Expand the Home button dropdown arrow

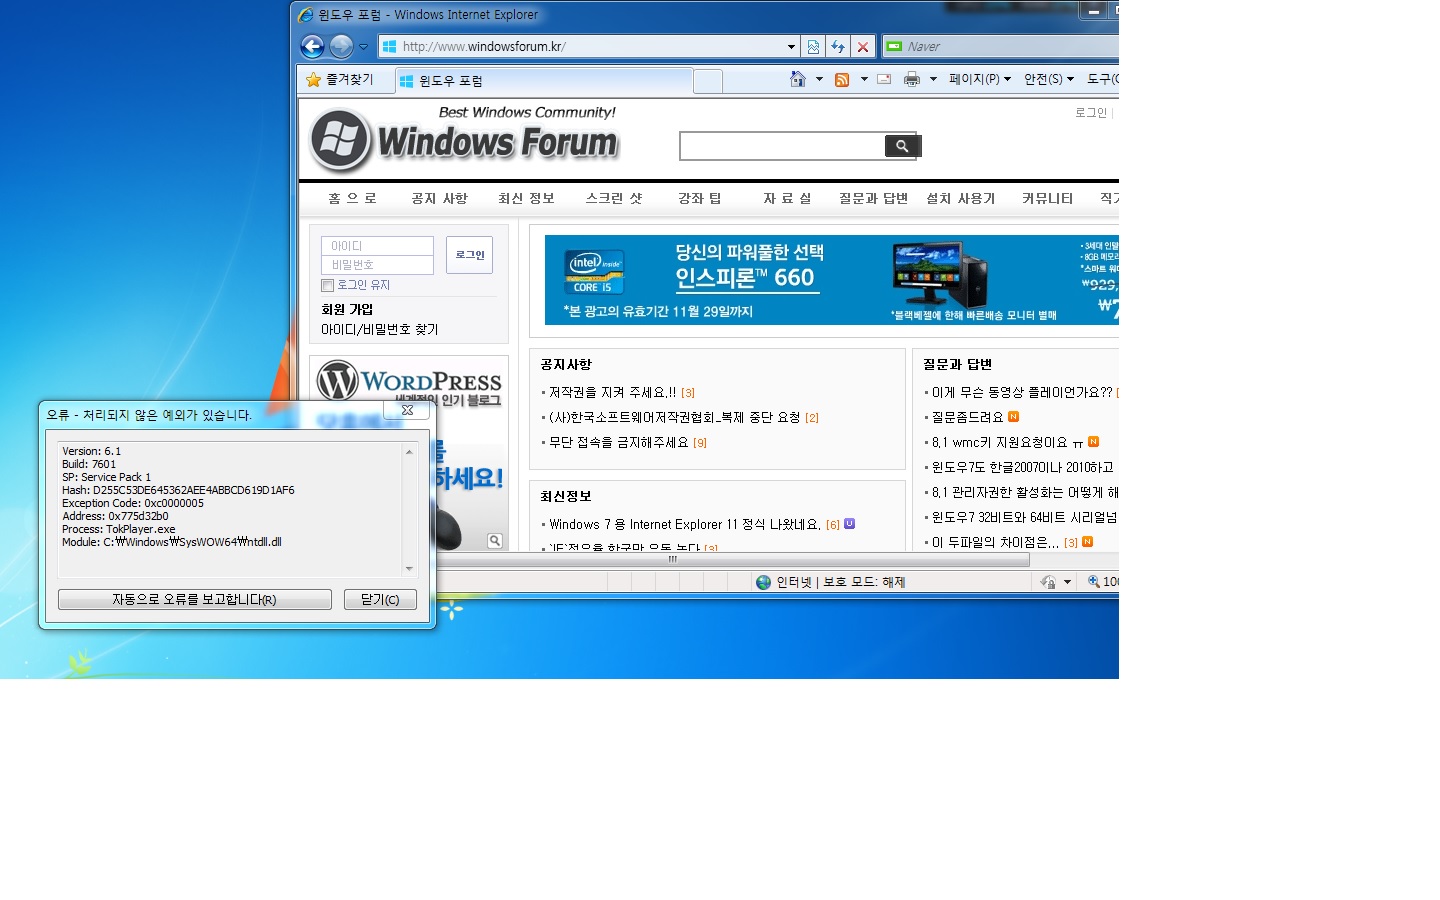819,79
